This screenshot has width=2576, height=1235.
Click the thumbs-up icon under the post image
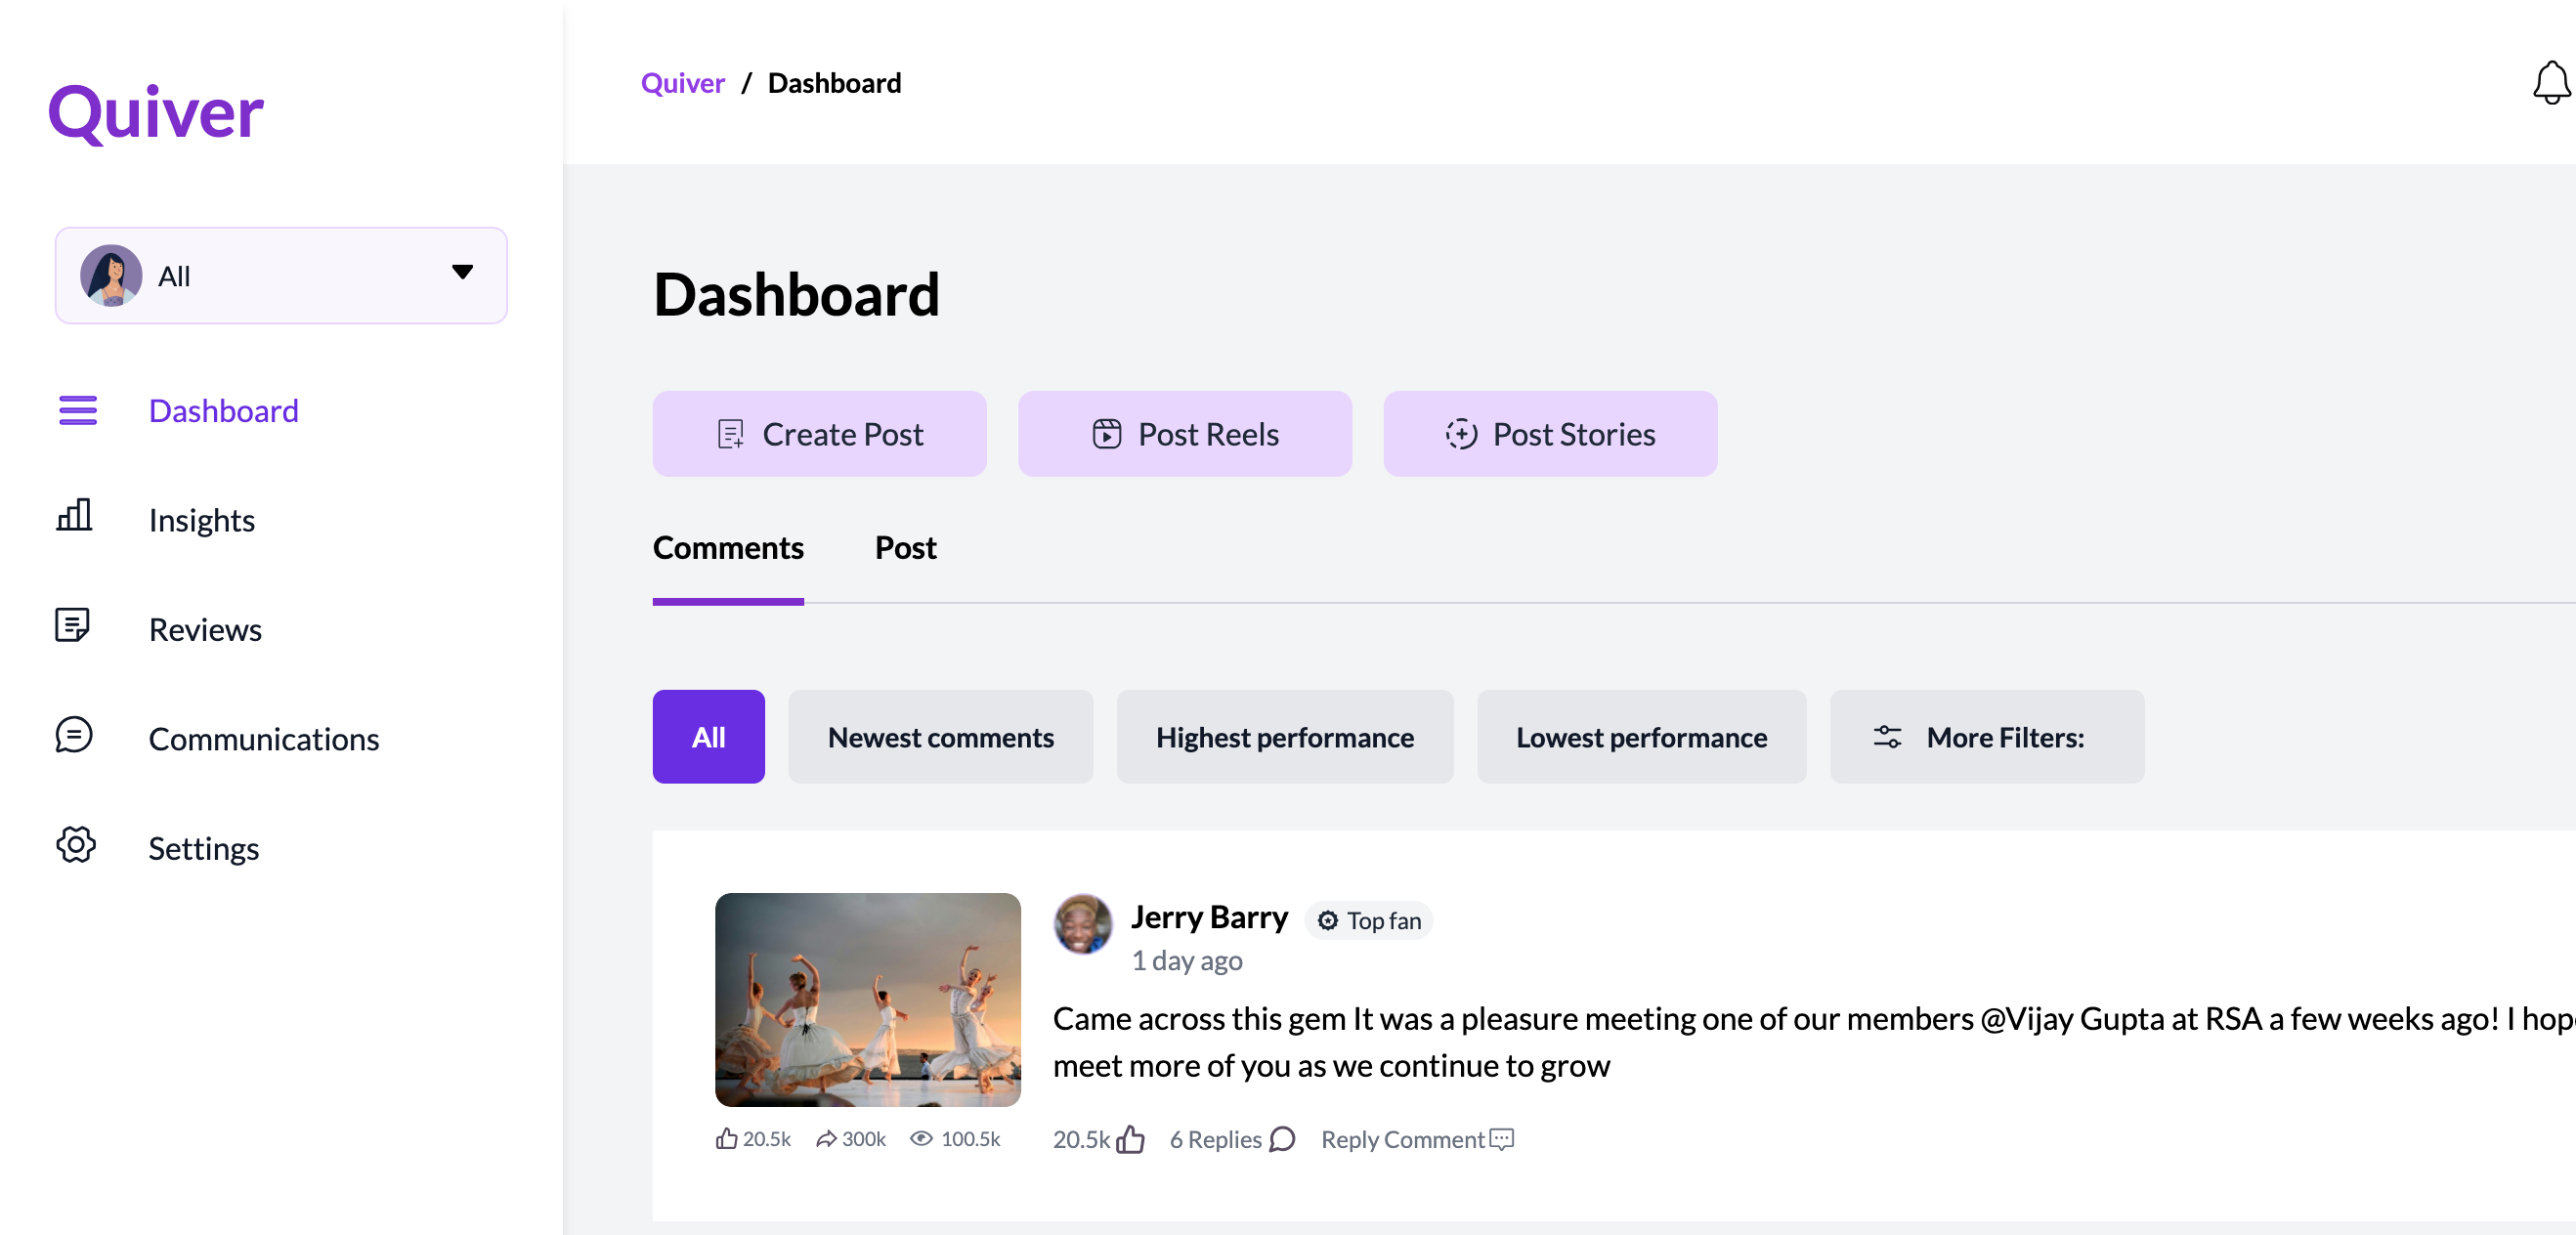point(727,1138)
